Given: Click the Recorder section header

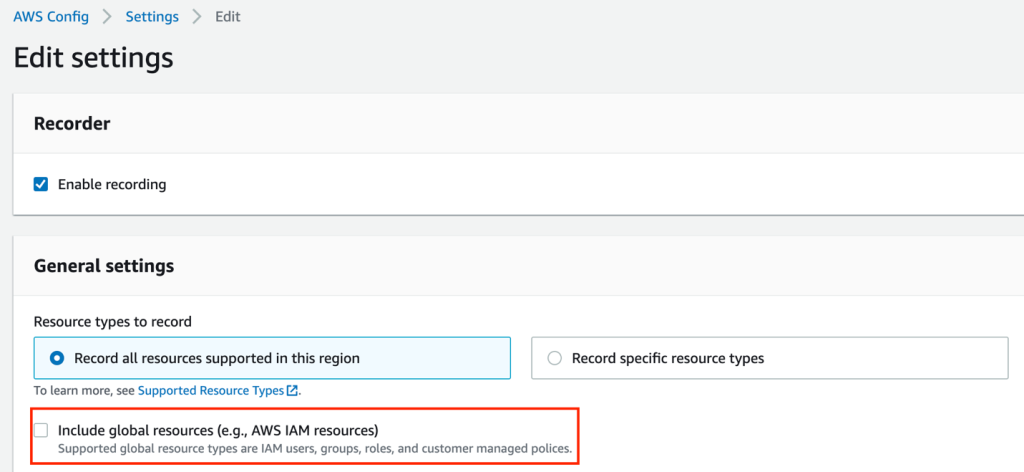Looking at the screenshot, I should click(x=72, y=124).
